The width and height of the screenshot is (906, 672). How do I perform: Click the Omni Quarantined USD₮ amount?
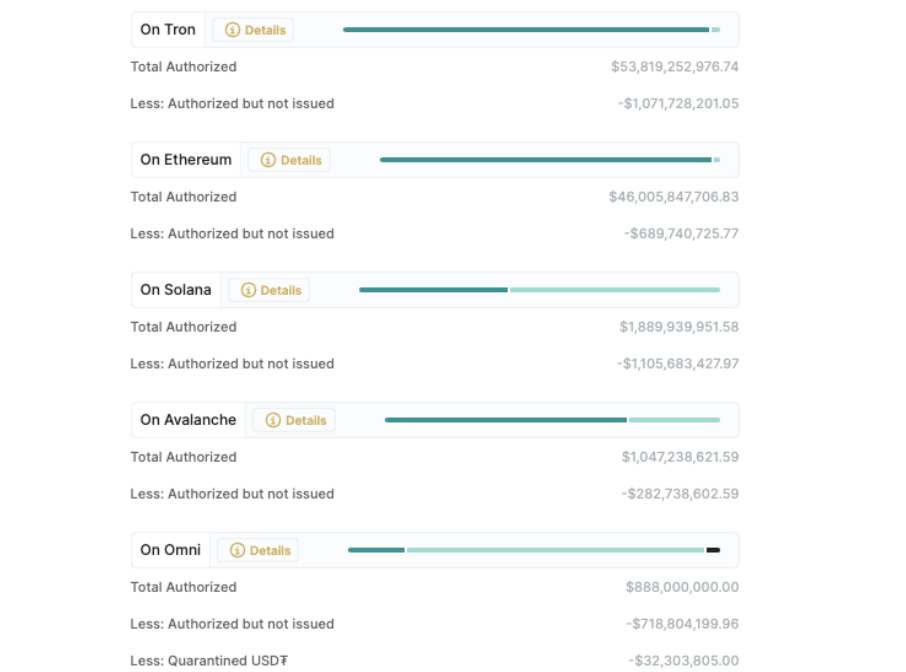684,661
